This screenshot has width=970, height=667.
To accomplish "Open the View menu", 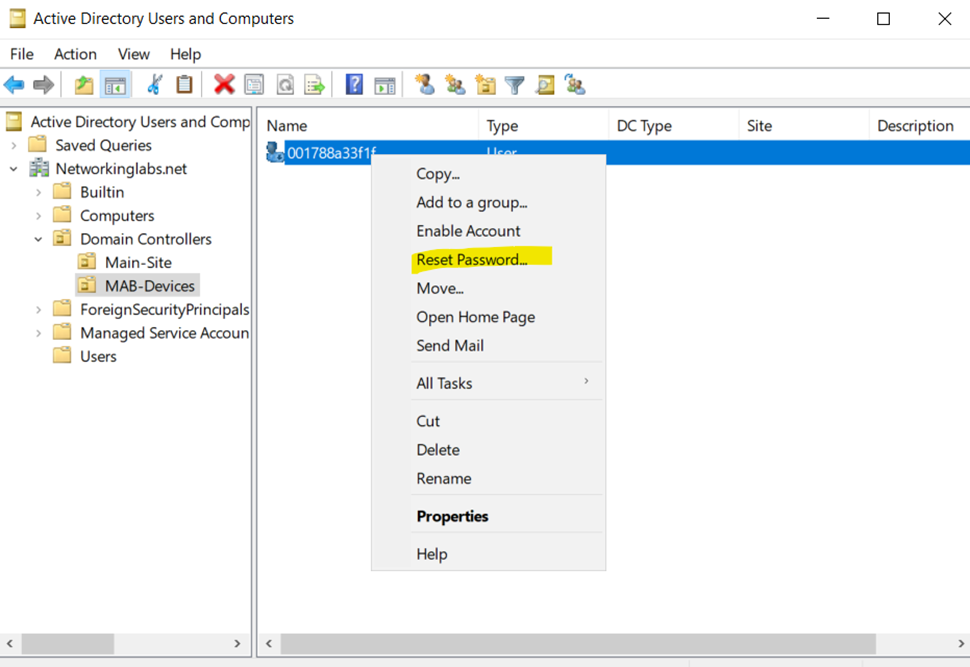I will pyautogui.click(x=134, y=54).
